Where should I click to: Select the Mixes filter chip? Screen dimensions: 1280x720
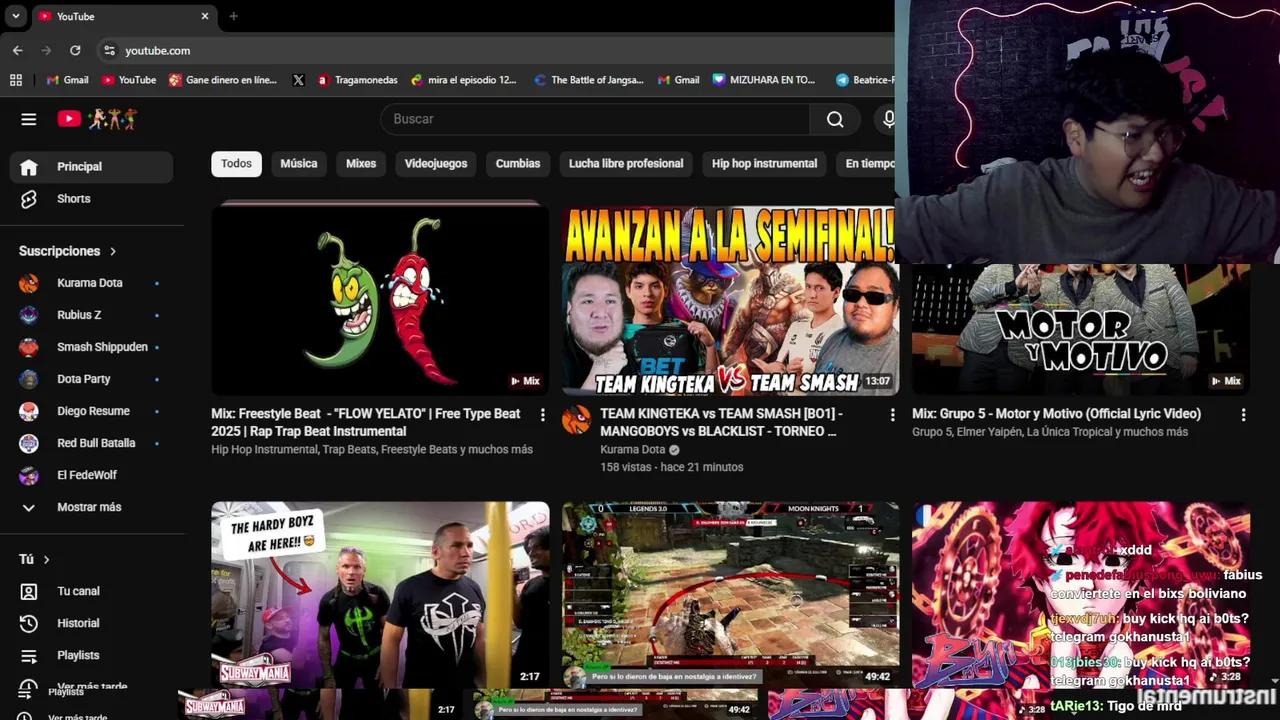[x=361, y=164]
